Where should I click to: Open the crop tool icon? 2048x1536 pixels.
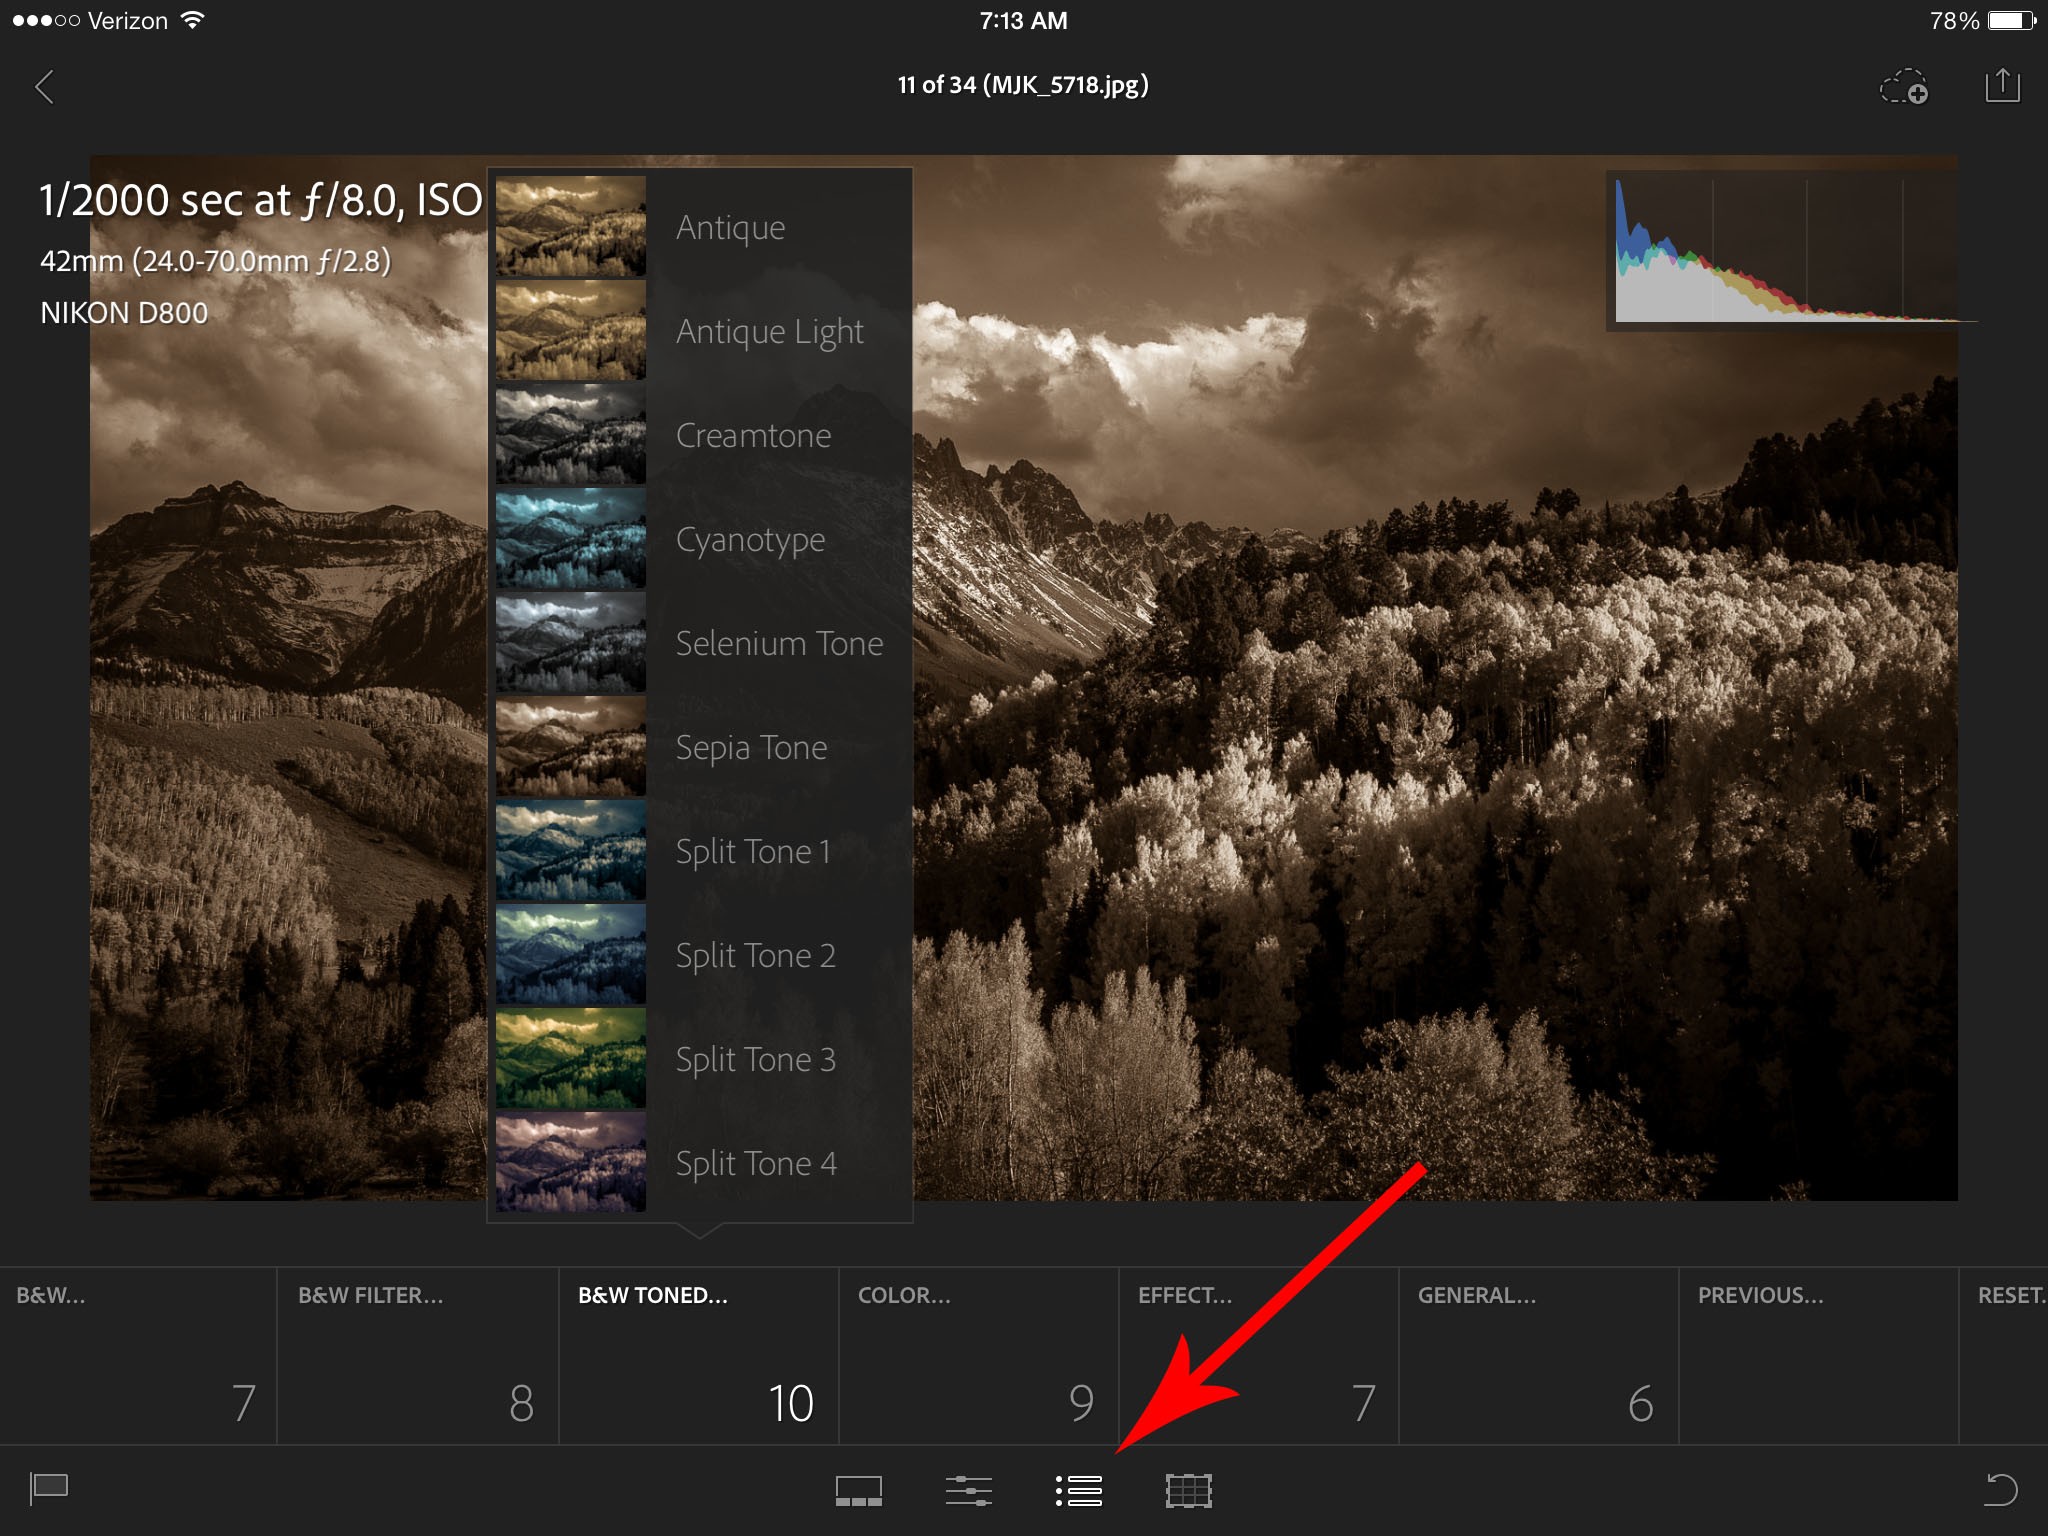click(x=1189, y=1491)
